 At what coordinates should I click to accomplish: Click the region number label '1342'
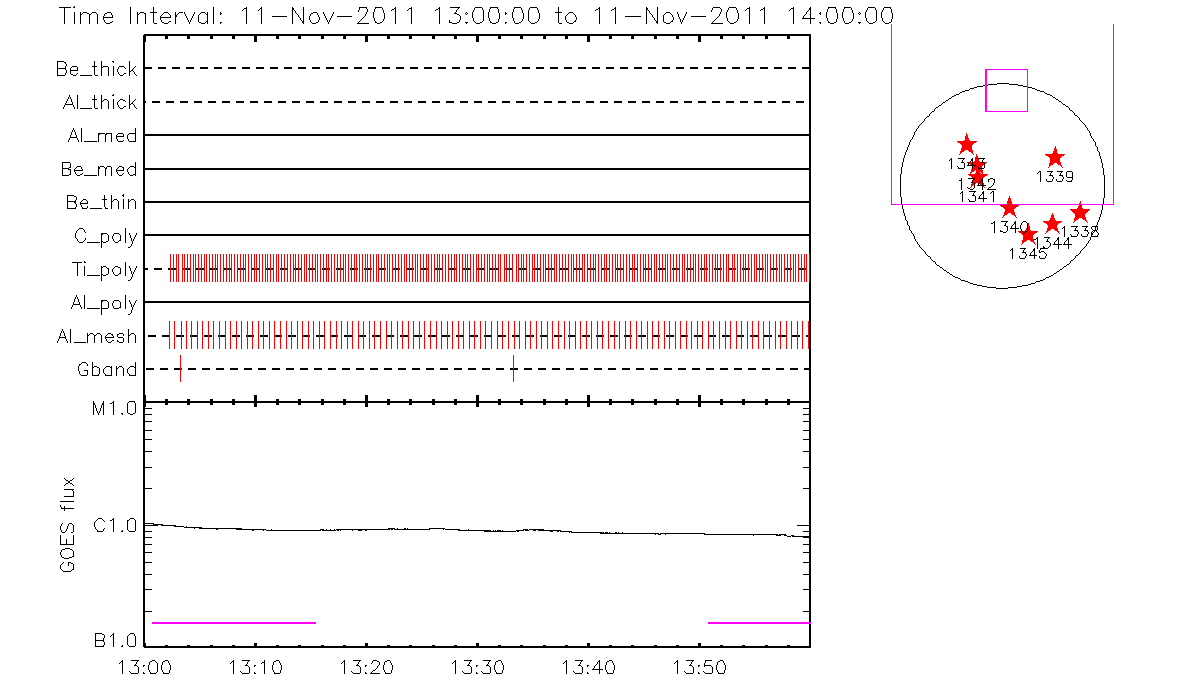click(x=977, y=184)
